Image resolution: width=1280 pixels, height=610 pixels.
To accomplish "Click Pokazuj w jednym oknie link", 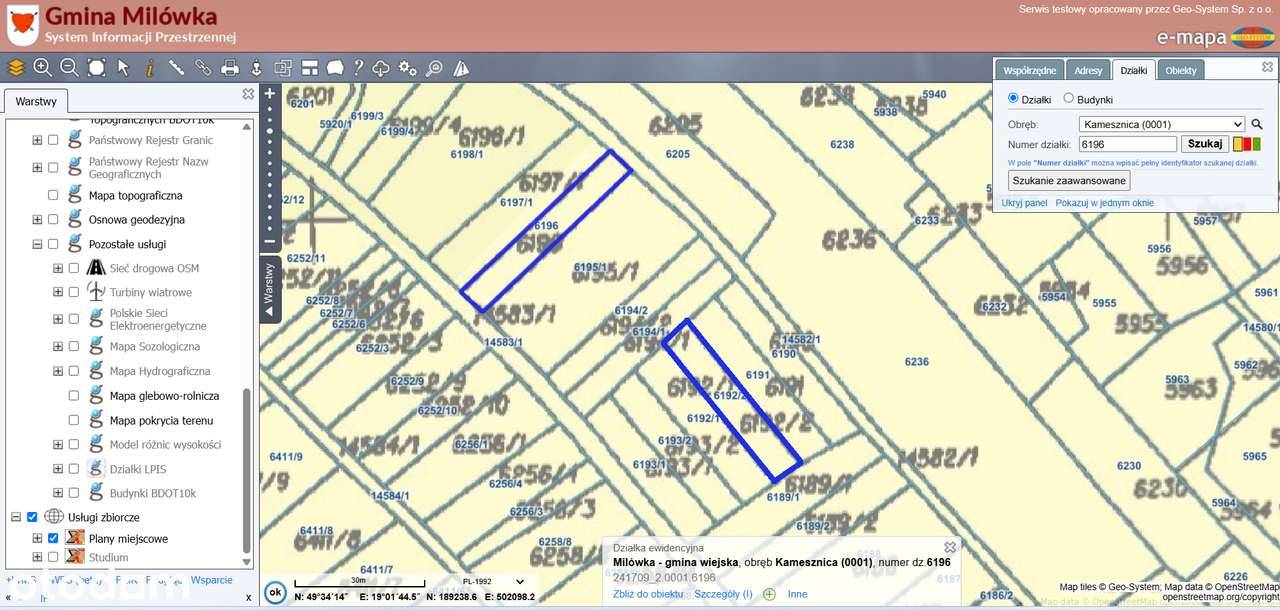I will point(1104,203).
